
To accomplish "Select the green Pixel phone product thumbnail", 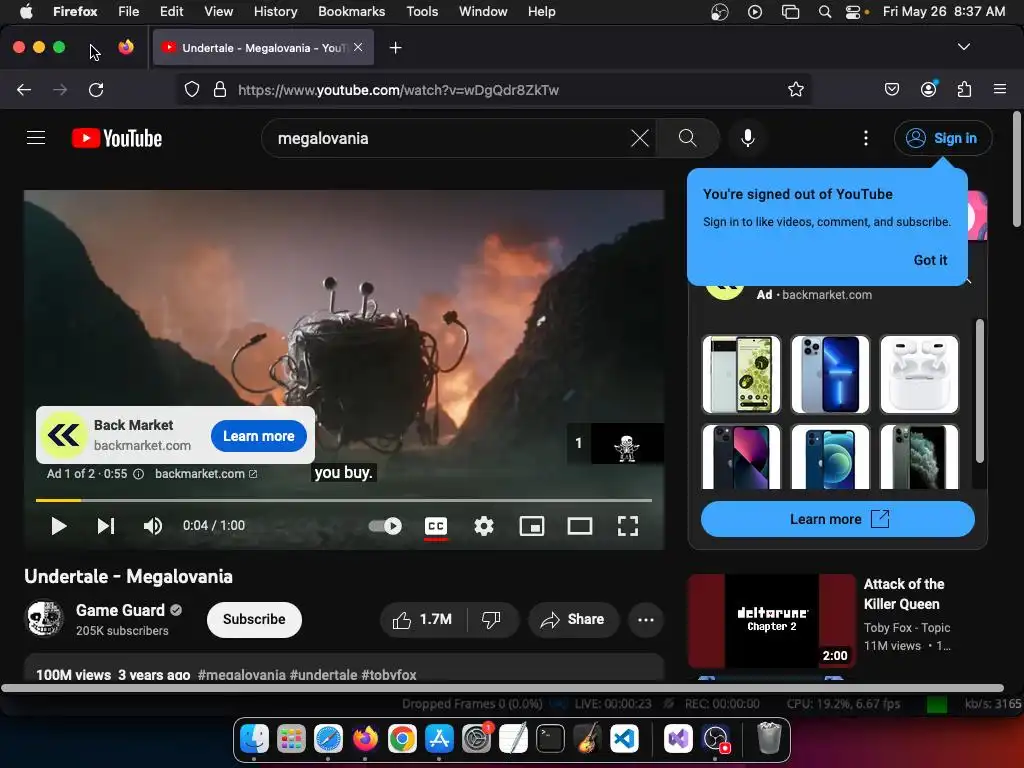I will (x=741, y=374).
